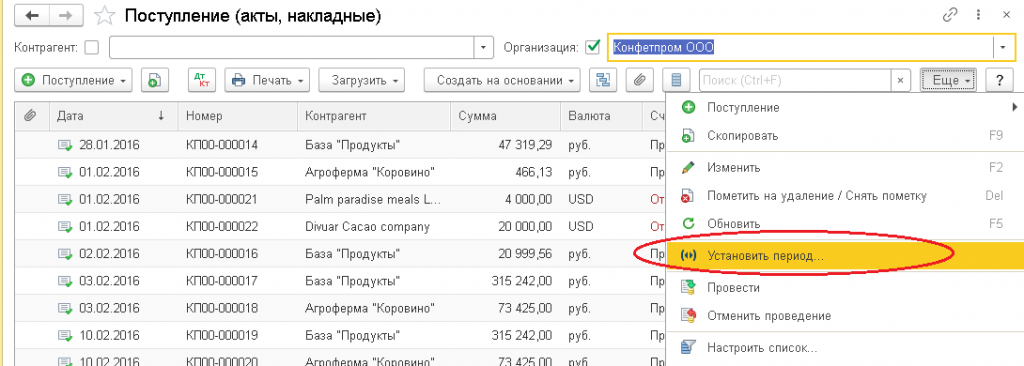Open the Поступление toolbar dropdown button
Viewport: 1024px width, 366px height.
click(x=74, y=80)
